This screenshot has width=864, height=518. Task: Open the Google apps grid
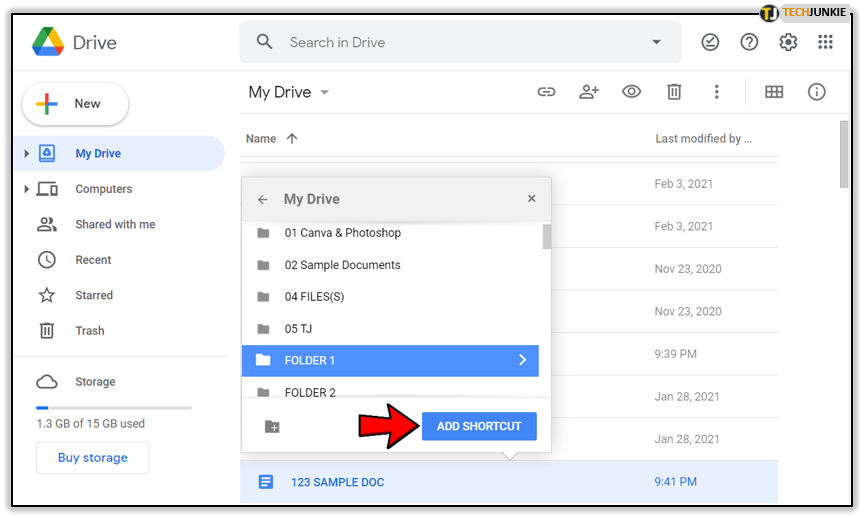pyautogui.click(x=825, y=42)
